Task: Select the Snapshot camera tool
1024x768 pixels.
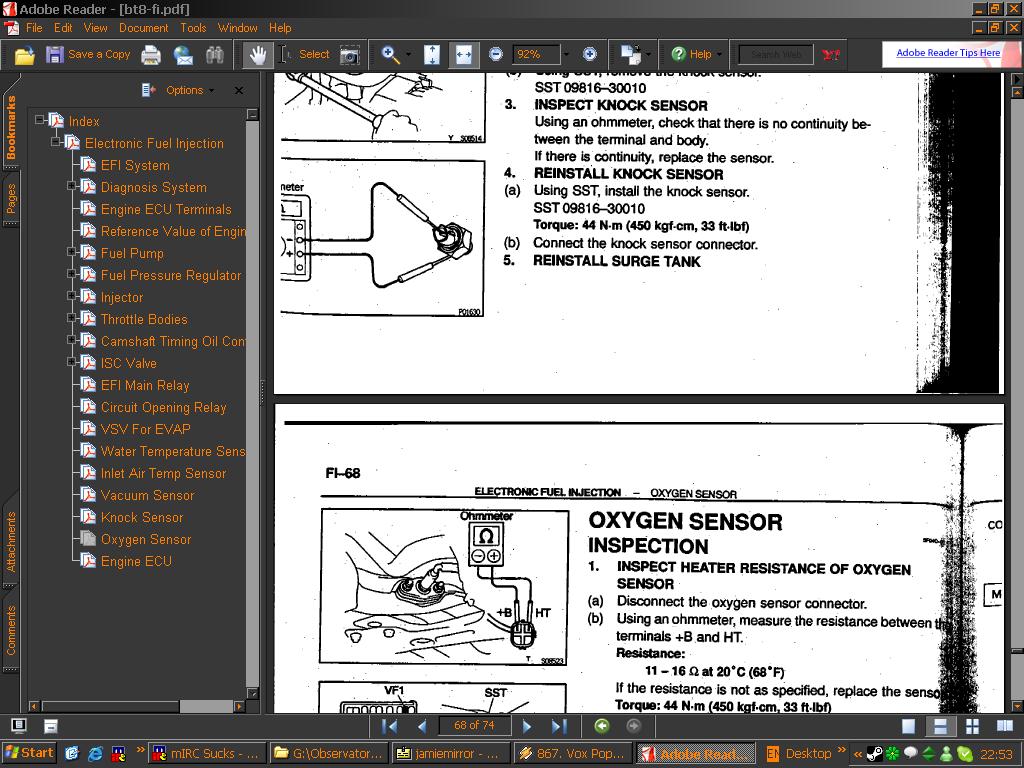Action: coord(350,55)
